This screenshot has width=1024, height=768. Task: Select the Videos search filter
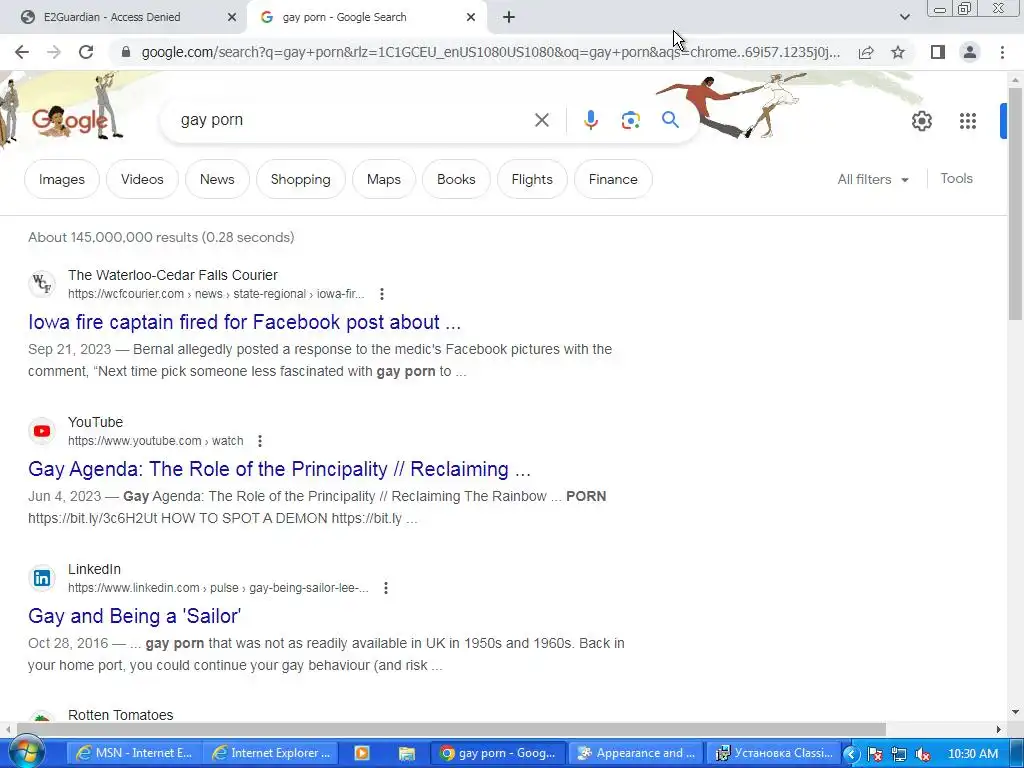pyautogui.click(x=142, y=179)
